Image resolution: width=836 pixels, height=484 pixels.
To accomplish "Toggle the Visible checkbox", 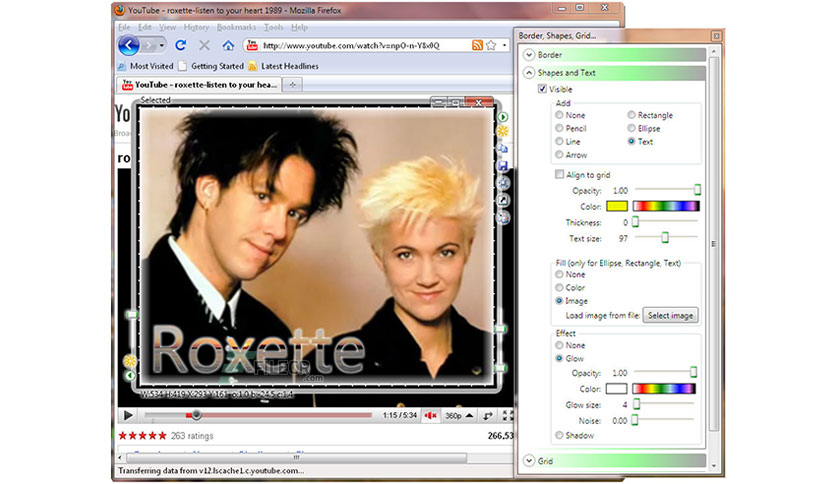I will (542, 89).
